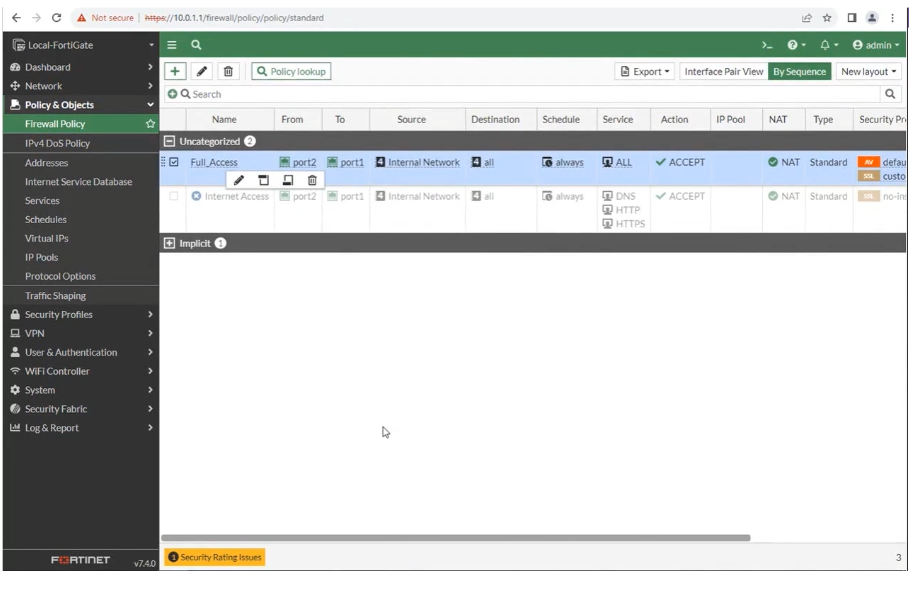Expand the Implicit section
The image size is (915, 589).
[169, 243]
